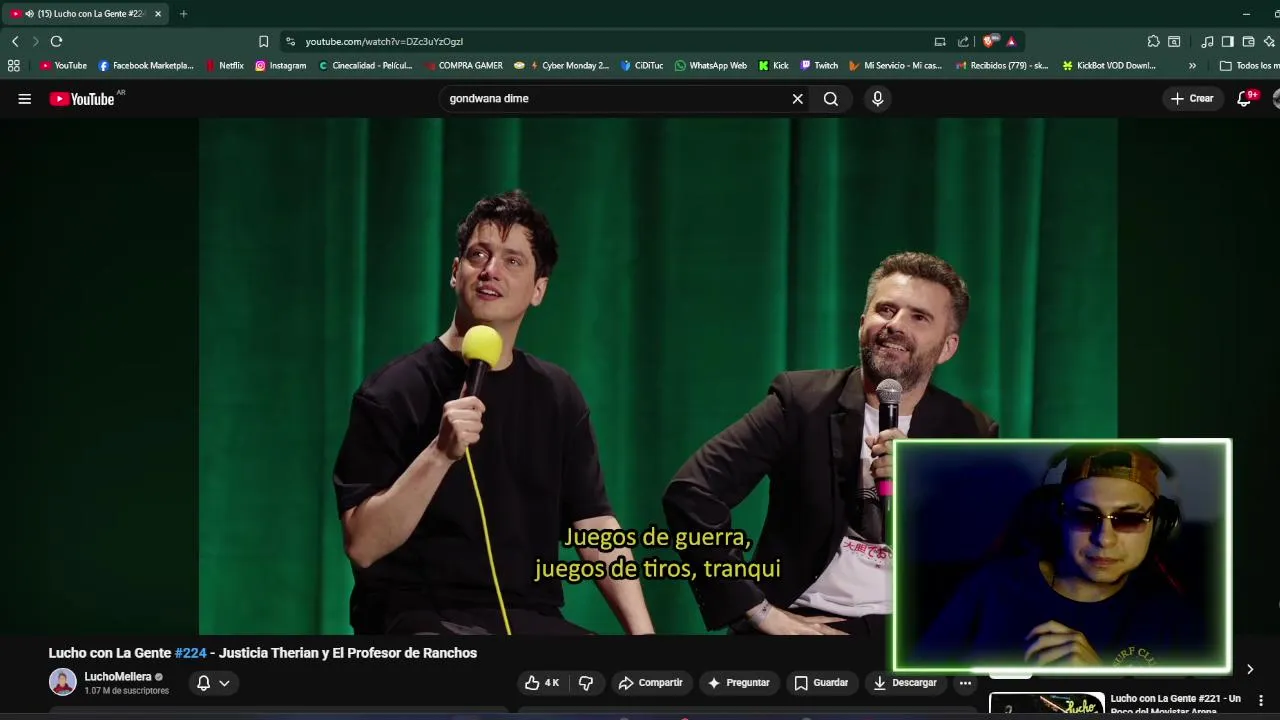The height and width of the screenshot is (720, 1280).
Task: Run search with the magnifying glass button
Action: click(x=831, y=98)
